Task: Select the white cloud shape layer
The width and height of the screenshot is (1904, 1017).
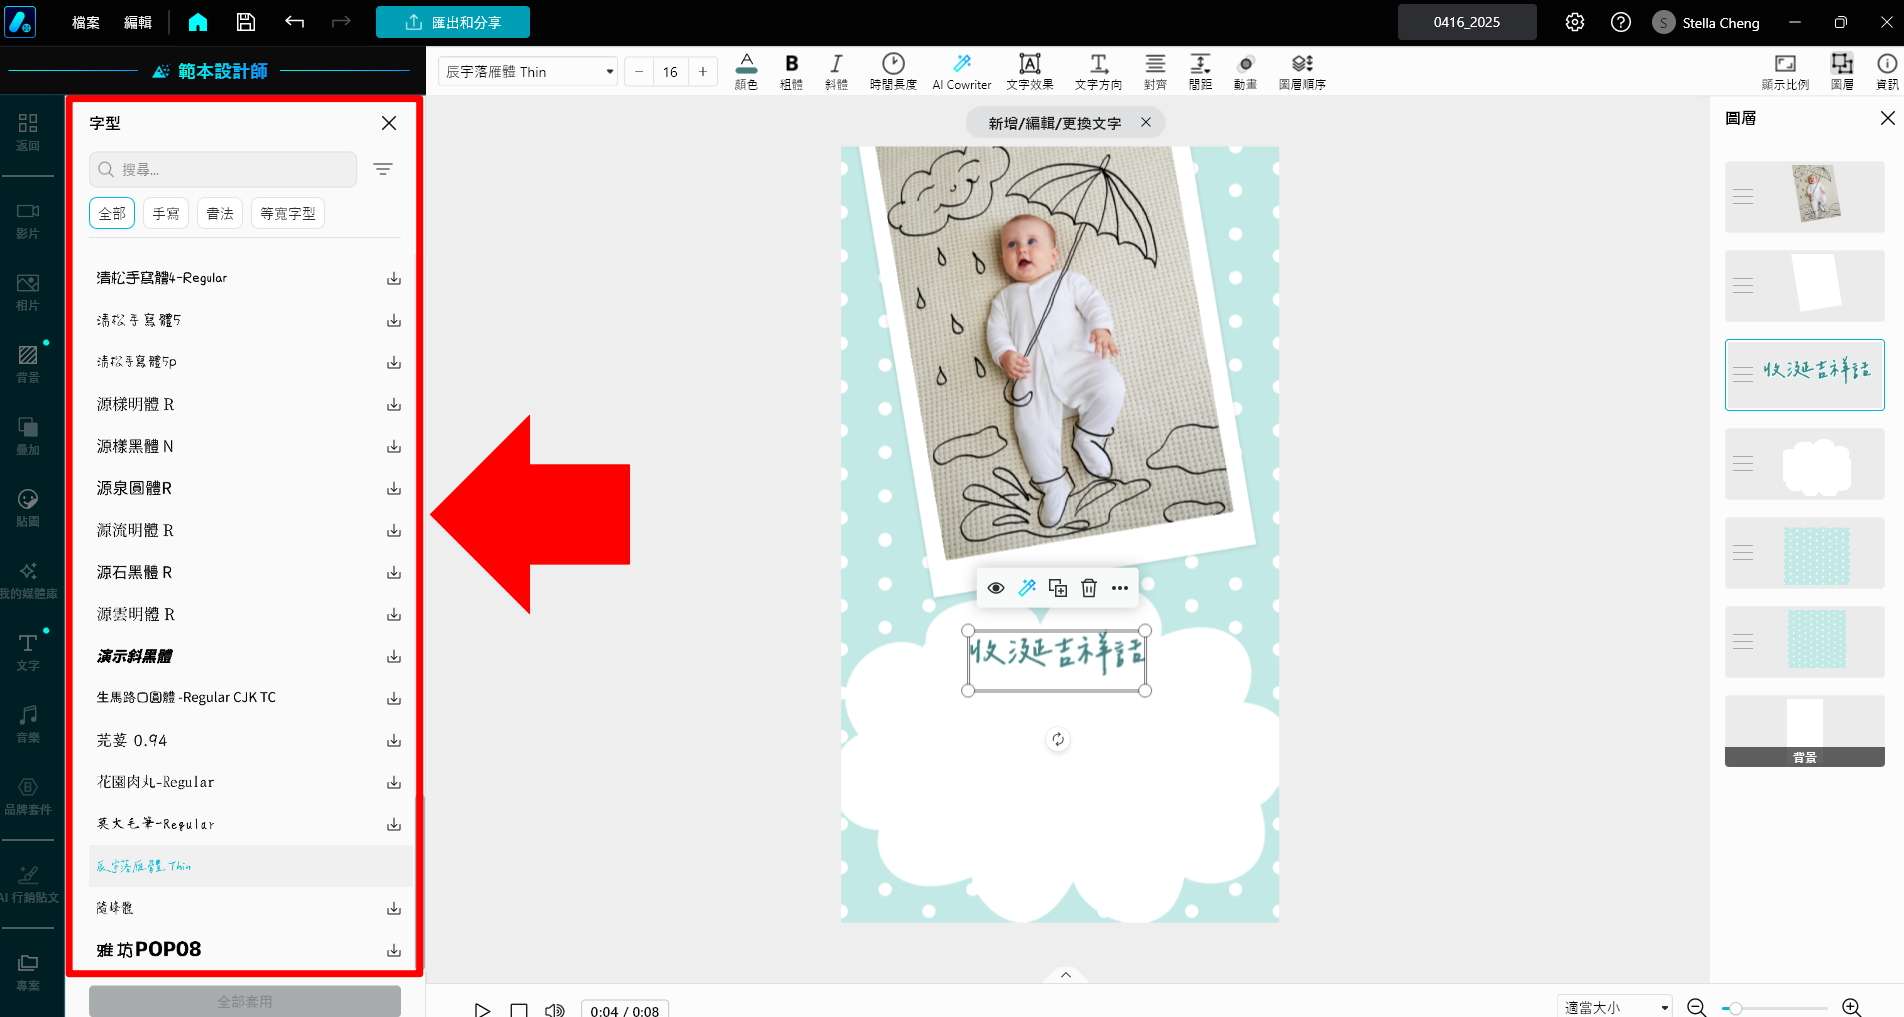Action: point(1805,464)
